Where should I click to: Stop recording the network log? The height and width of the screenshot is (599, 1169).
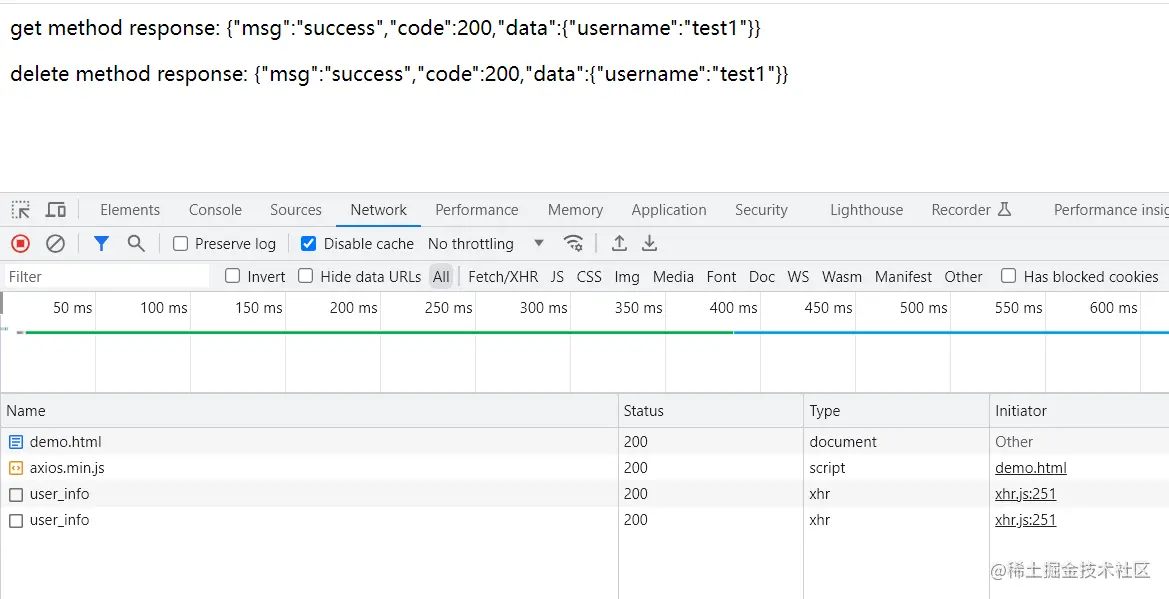click(x=20, y=243)
